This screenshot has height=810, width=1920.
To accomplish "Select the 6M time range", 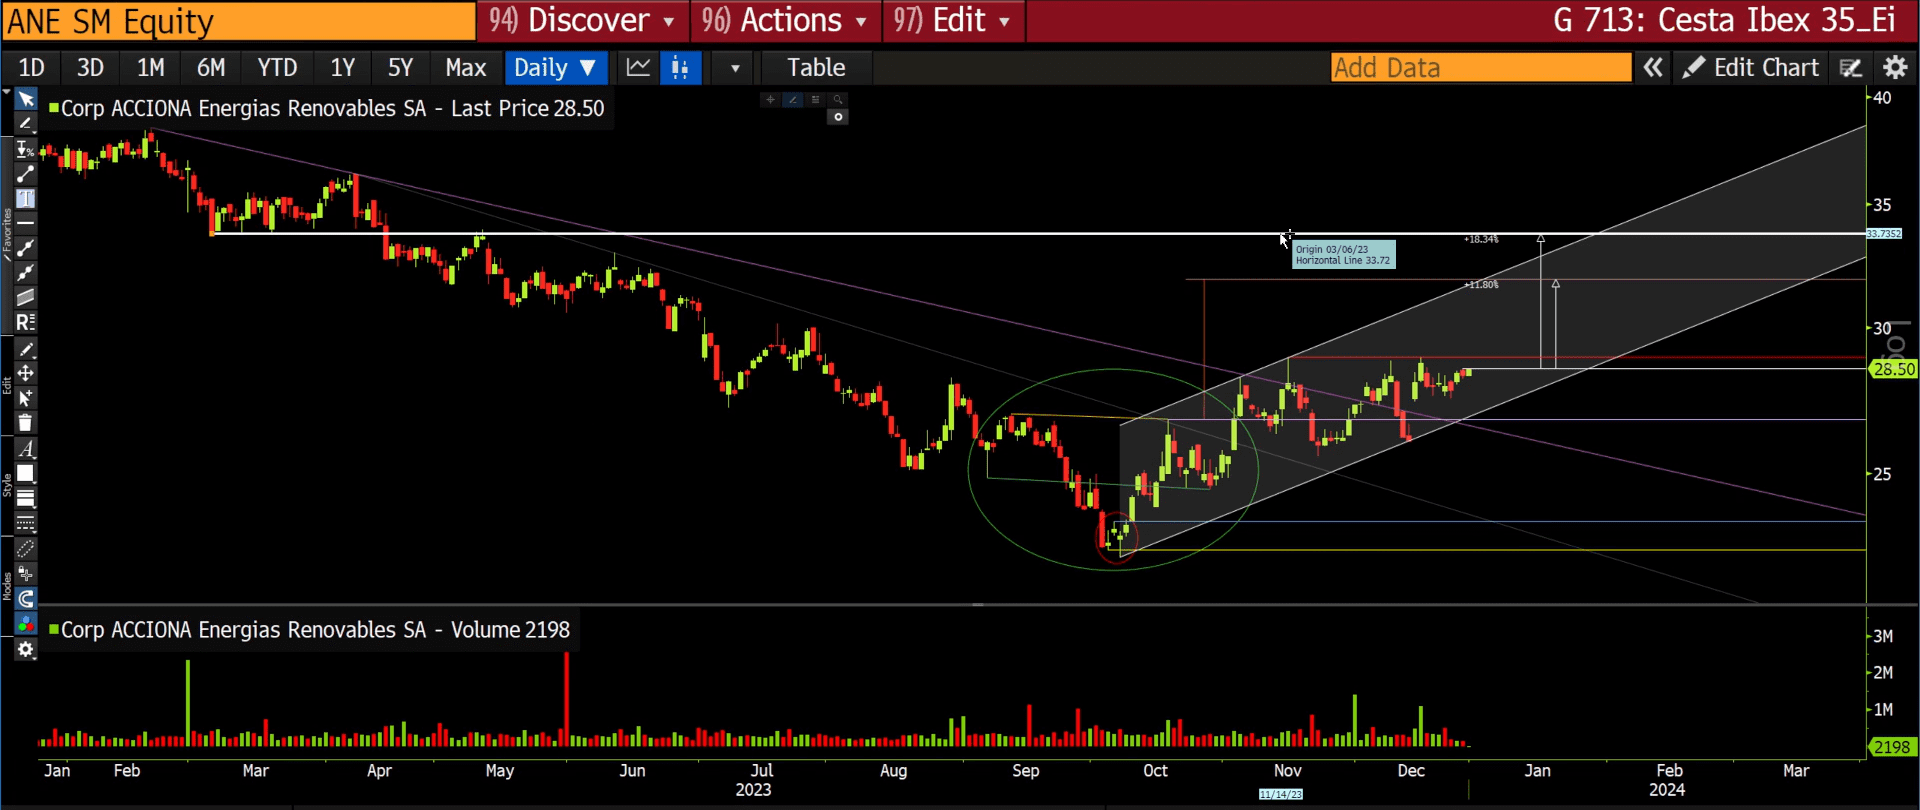I will pos(211,68).
